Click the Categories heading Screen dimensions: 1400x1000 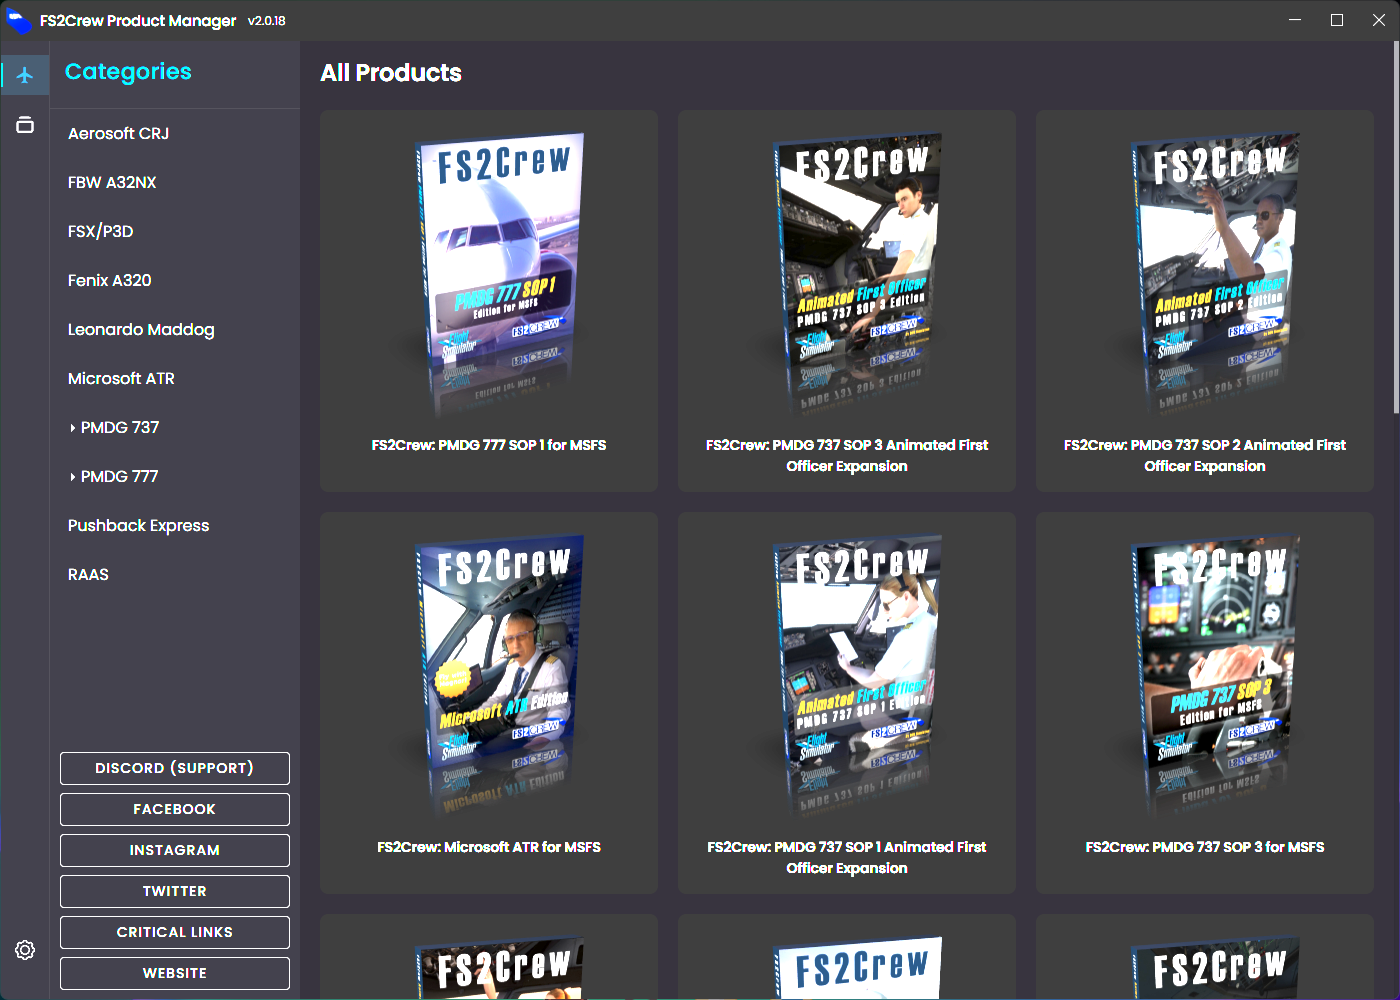click(x=128, y=72)
